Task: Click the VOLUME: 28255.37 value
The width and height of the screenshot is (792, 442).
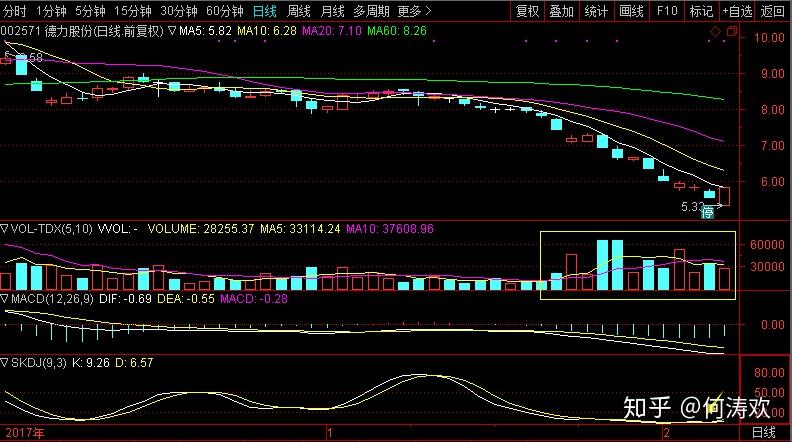Action: (201, 229)
